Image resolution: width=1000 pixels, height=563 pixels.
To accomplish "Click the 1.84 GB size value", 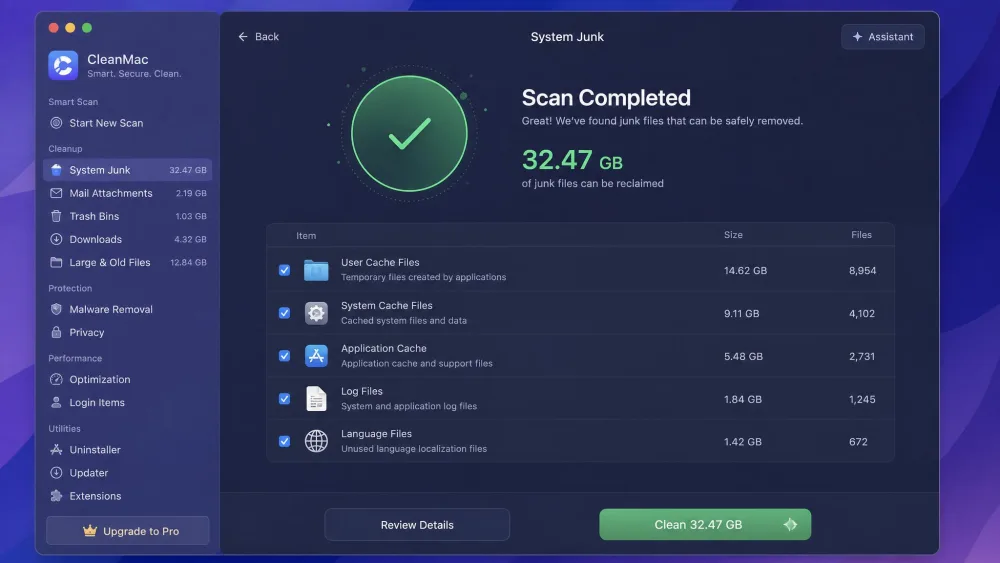I will (743, 398).
